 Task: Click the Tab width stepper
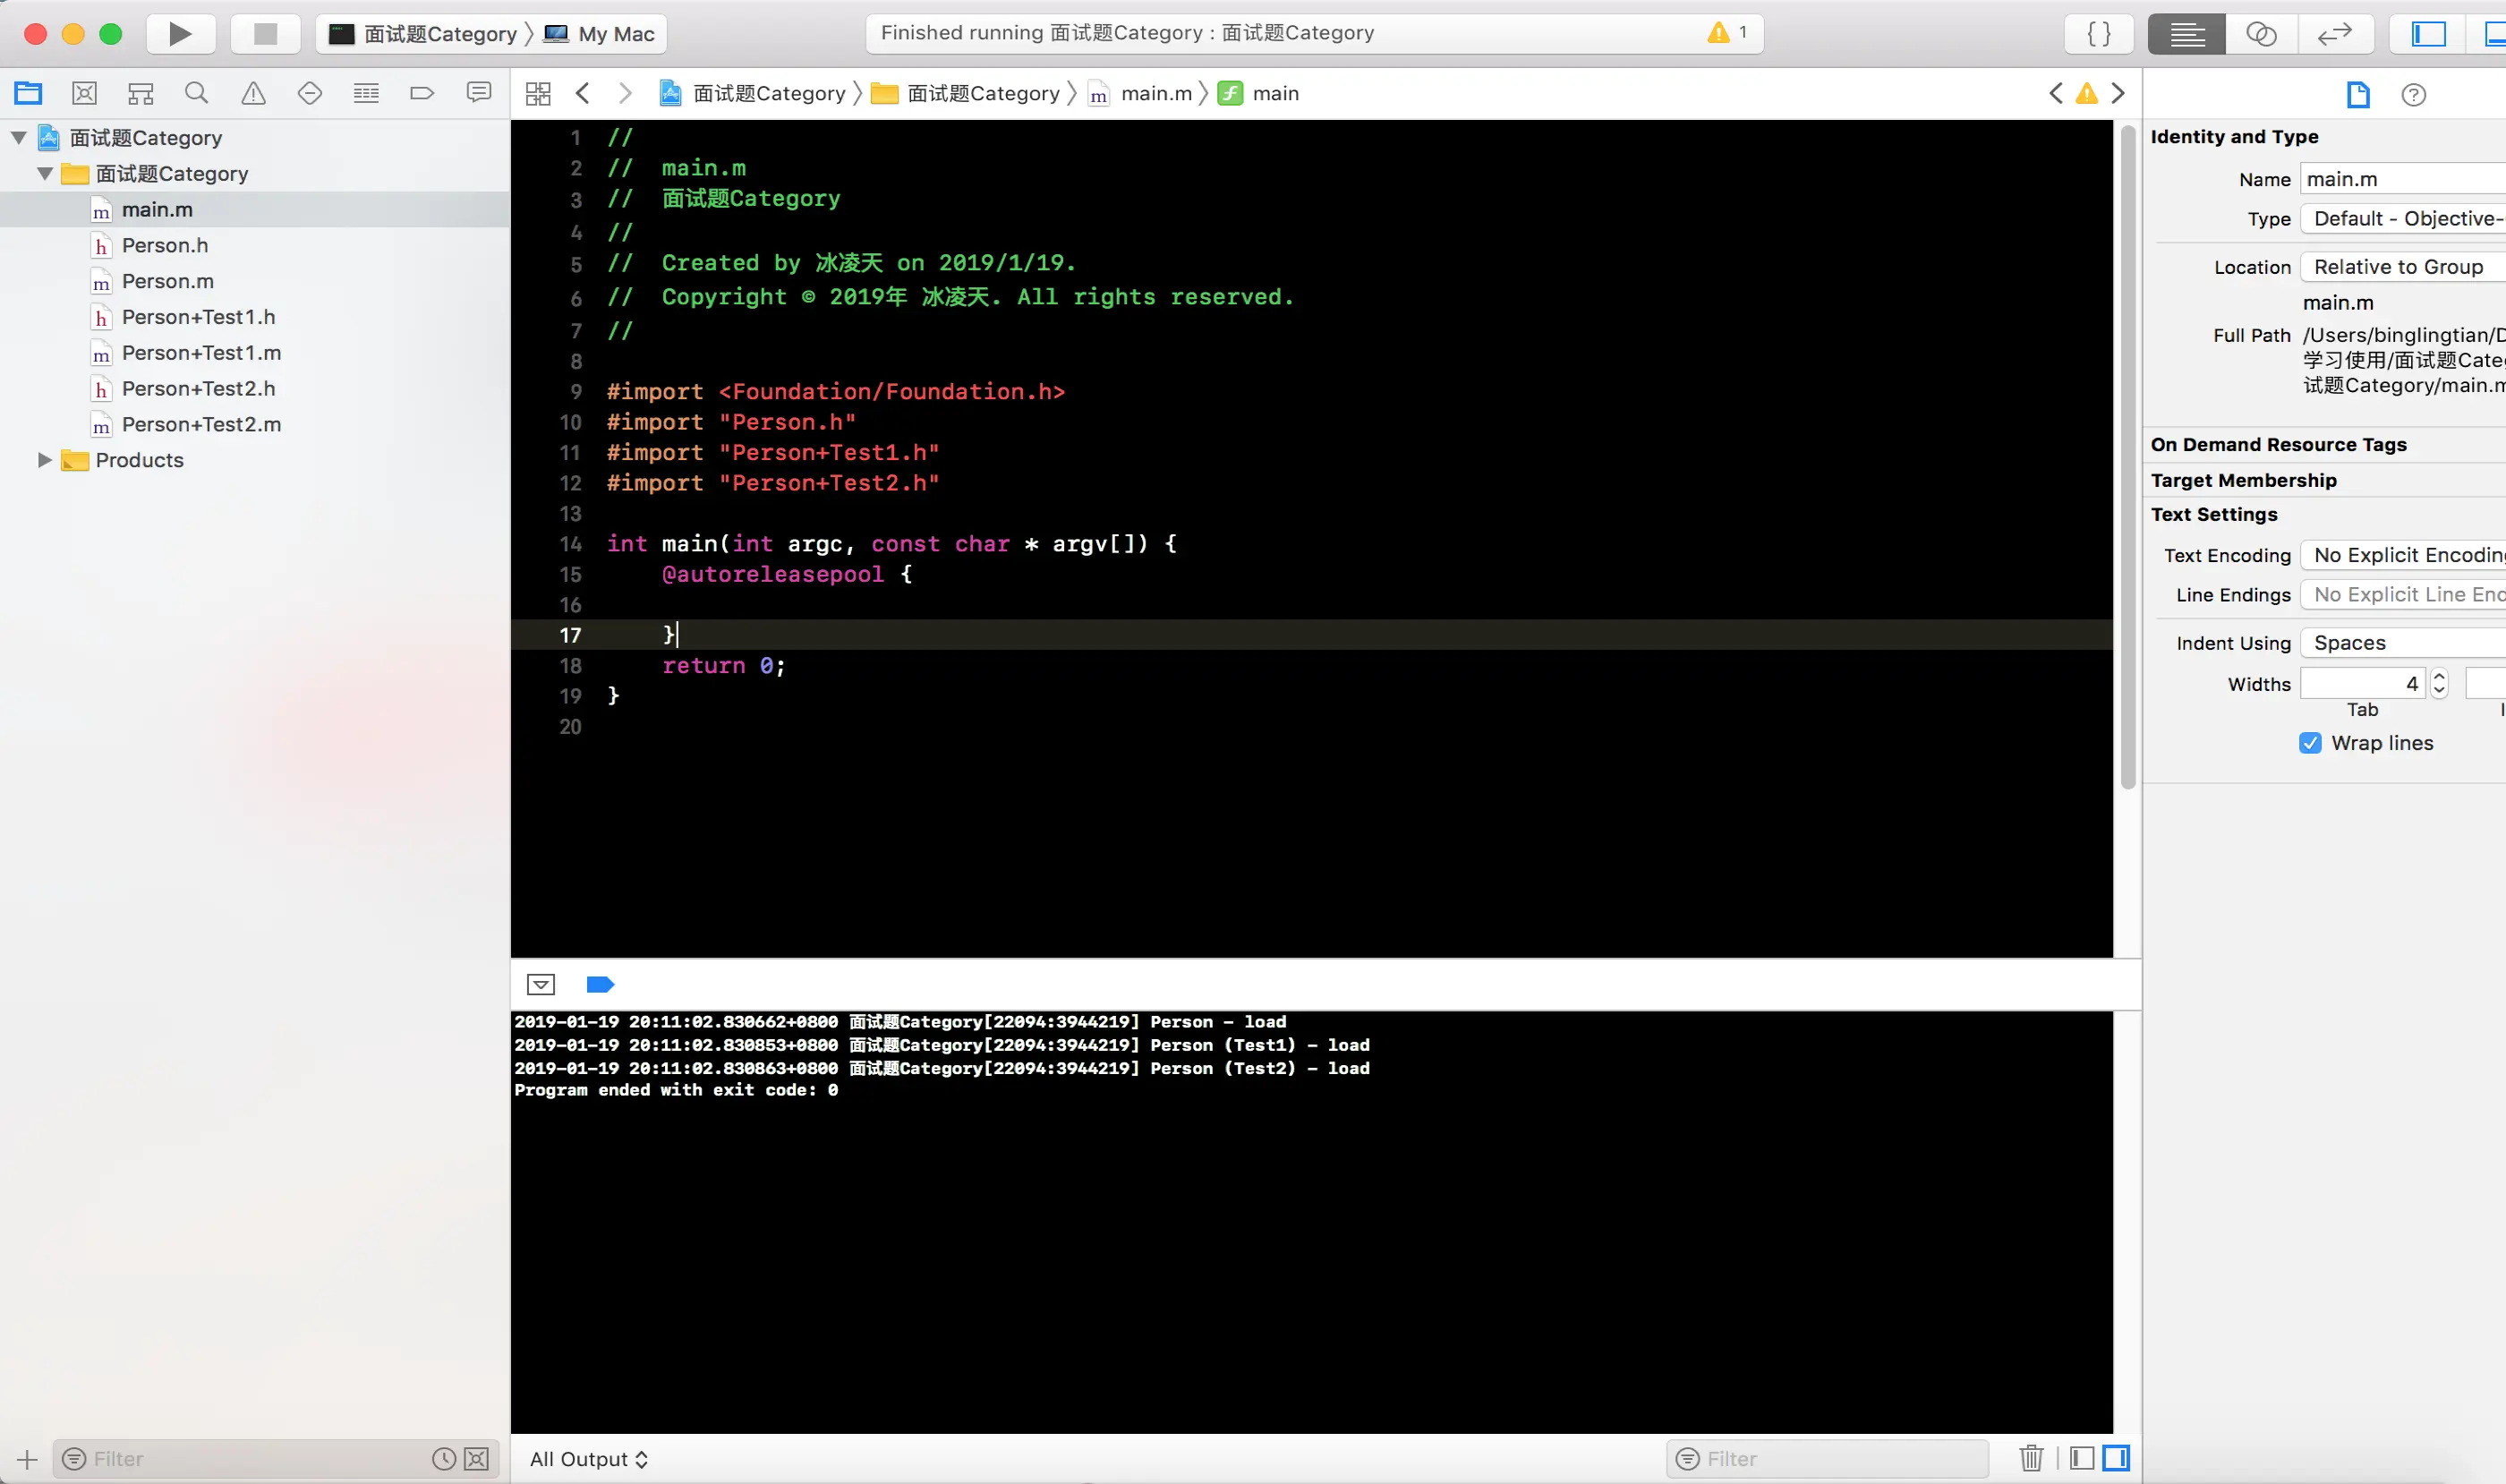[x=2439, y=684]
